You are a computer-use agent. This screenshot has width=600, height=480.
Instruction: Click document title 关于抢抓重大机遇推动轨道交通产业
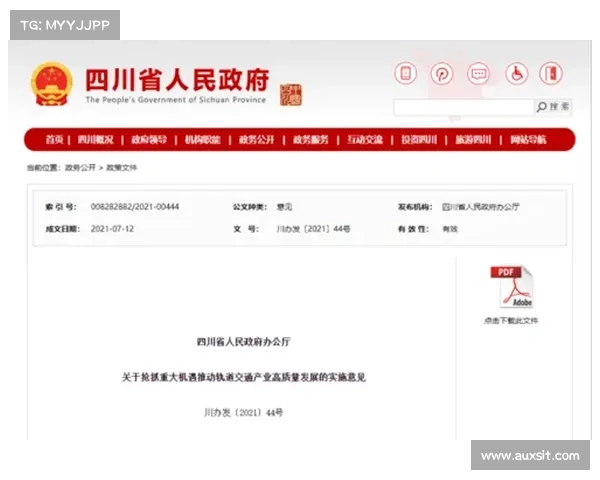[244, 377]
